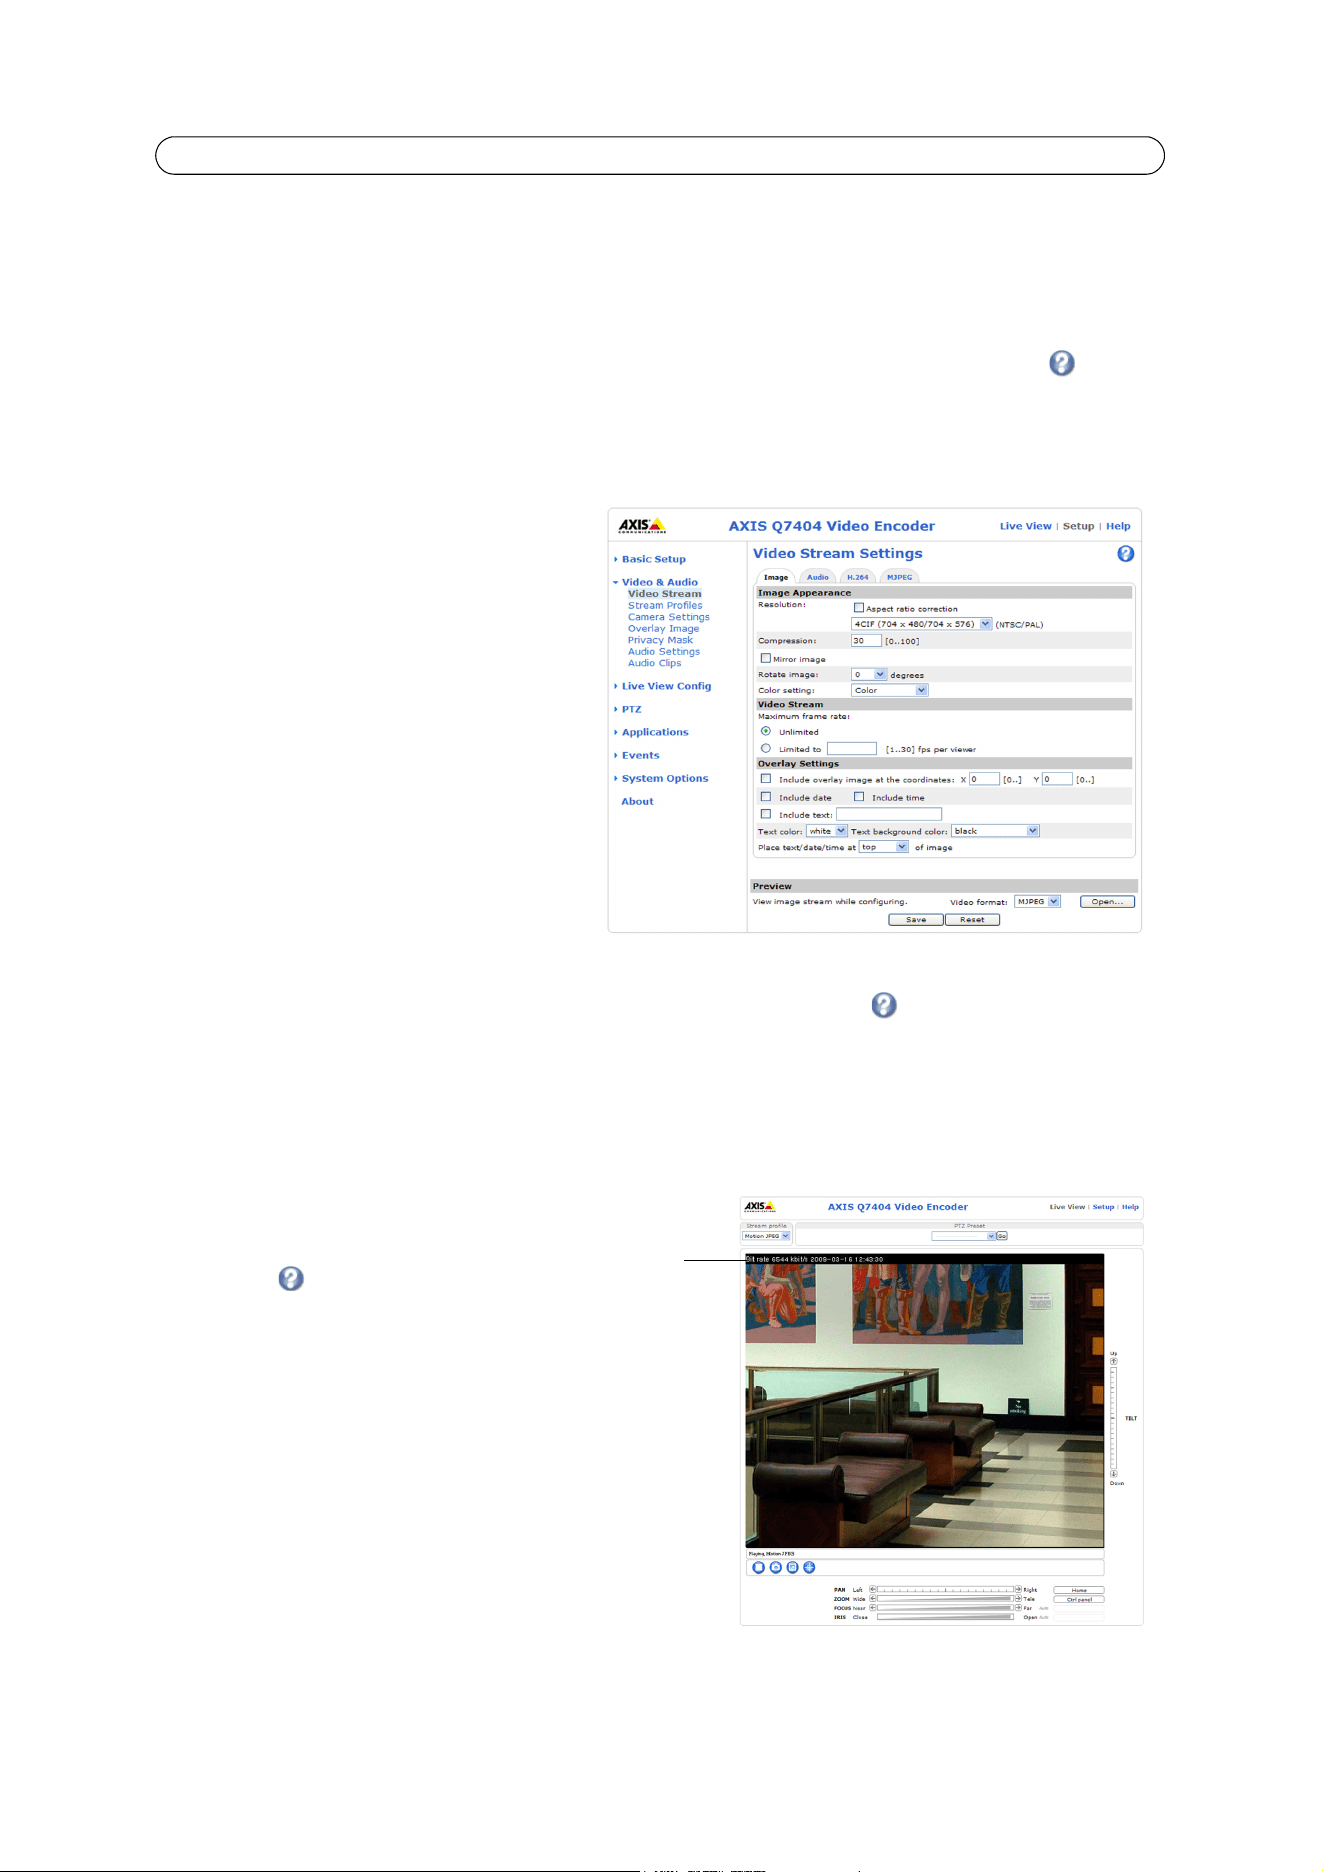Click the PAN Left arrow
Viewport: 1323px width, 1872px height.
[x=873, y=1589]
